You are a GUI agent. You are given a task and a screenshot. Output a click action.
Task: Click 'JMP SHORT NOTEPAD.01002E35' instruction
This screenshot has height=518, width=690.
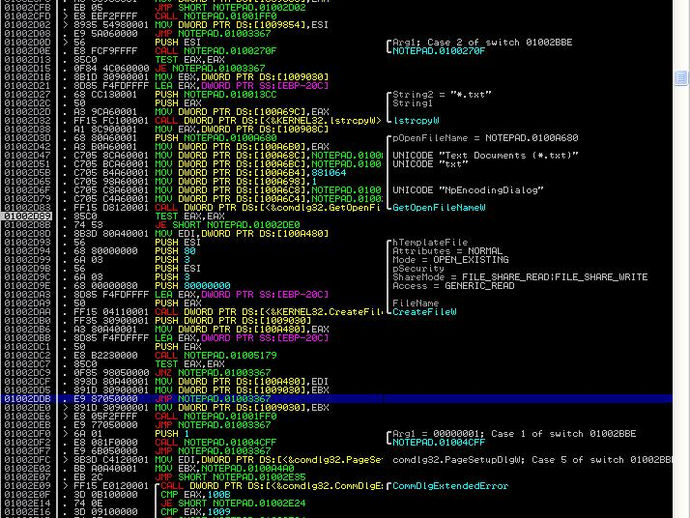(230, 477)
